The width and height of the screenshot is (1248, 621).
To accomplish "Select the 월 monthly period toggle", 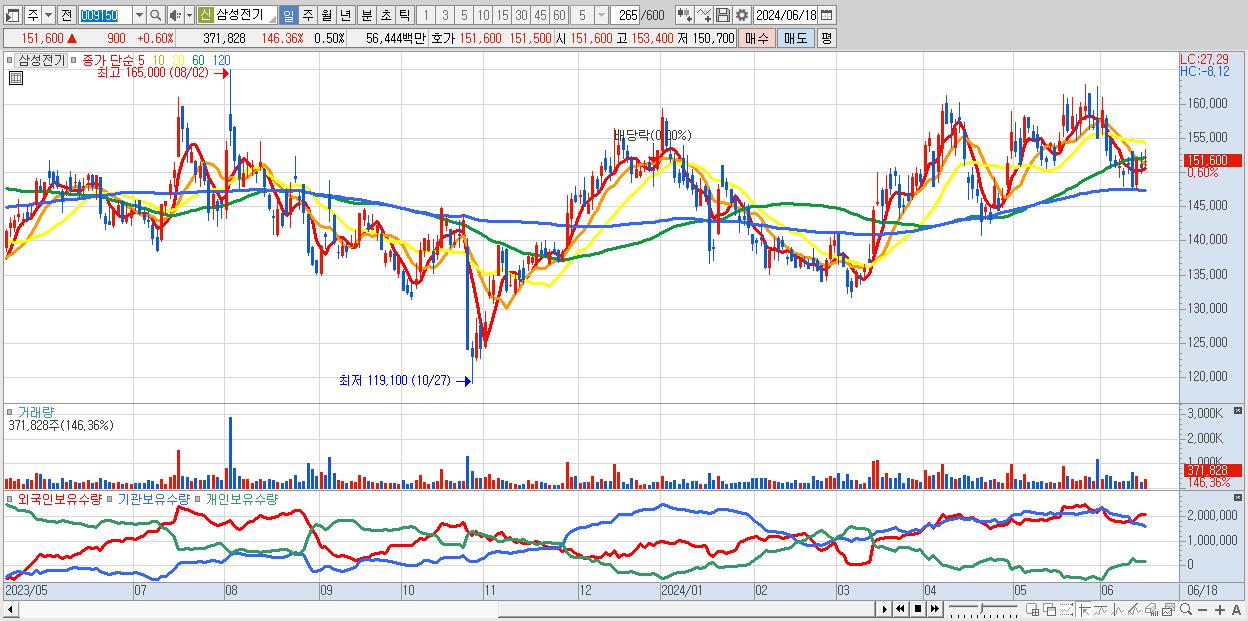I will [326, 15].
